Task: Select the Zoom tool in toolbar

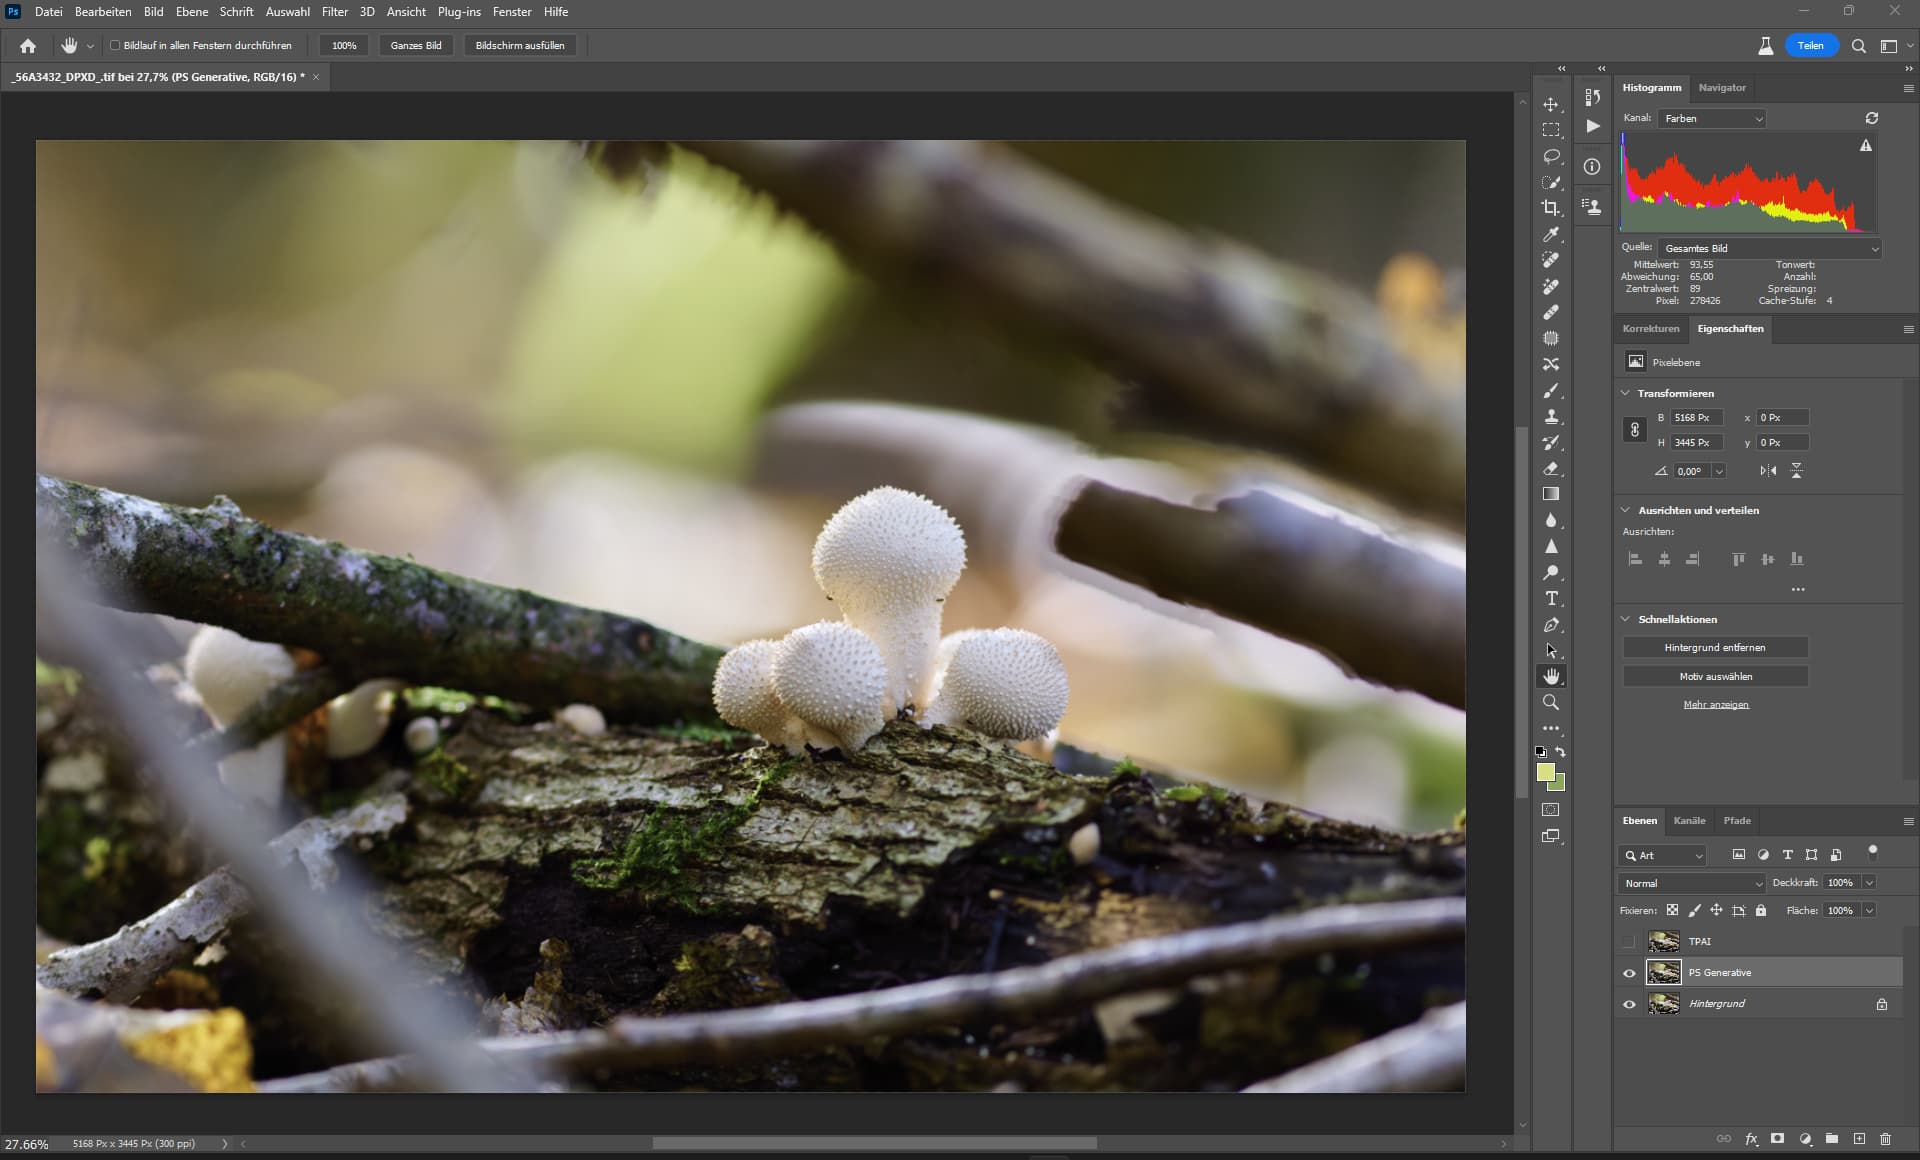Action: [x=1551, y=702]
